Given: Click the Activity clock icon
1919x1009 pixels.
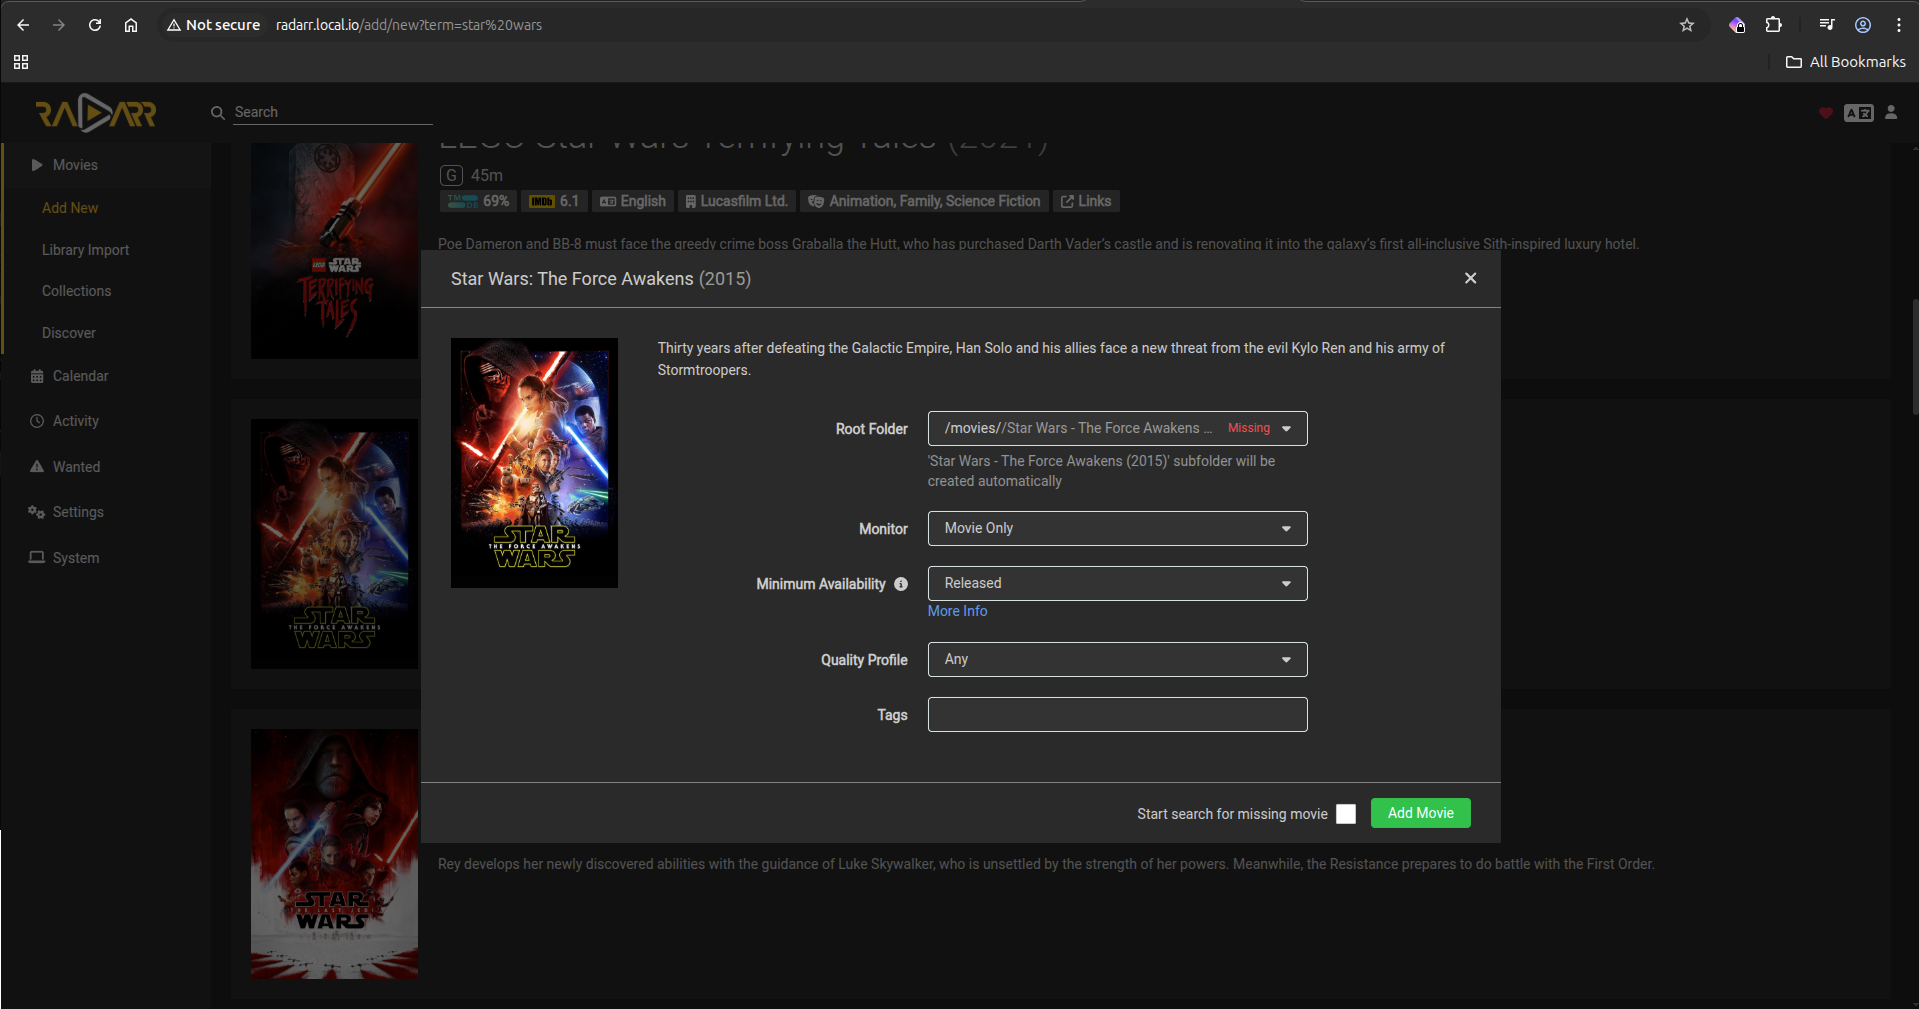Looking at the screenshot, I should click(x=37, y=421).
